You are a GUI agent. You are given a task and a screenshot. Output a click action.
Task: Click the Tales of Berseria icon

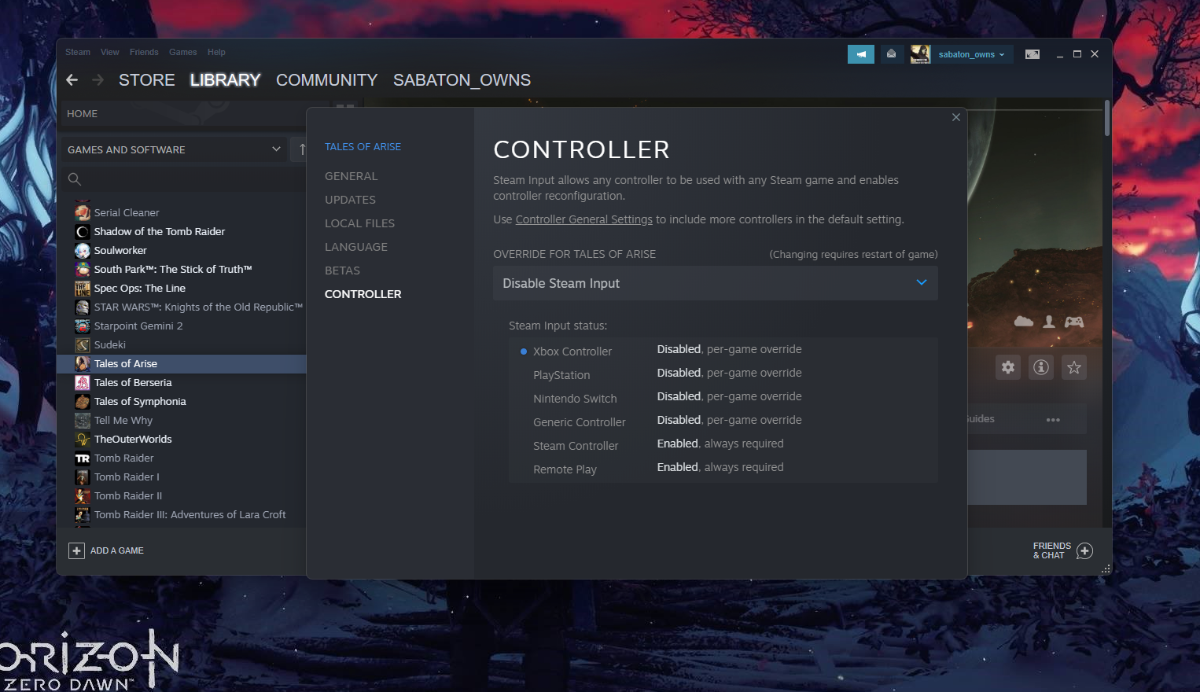coord(83,382)
